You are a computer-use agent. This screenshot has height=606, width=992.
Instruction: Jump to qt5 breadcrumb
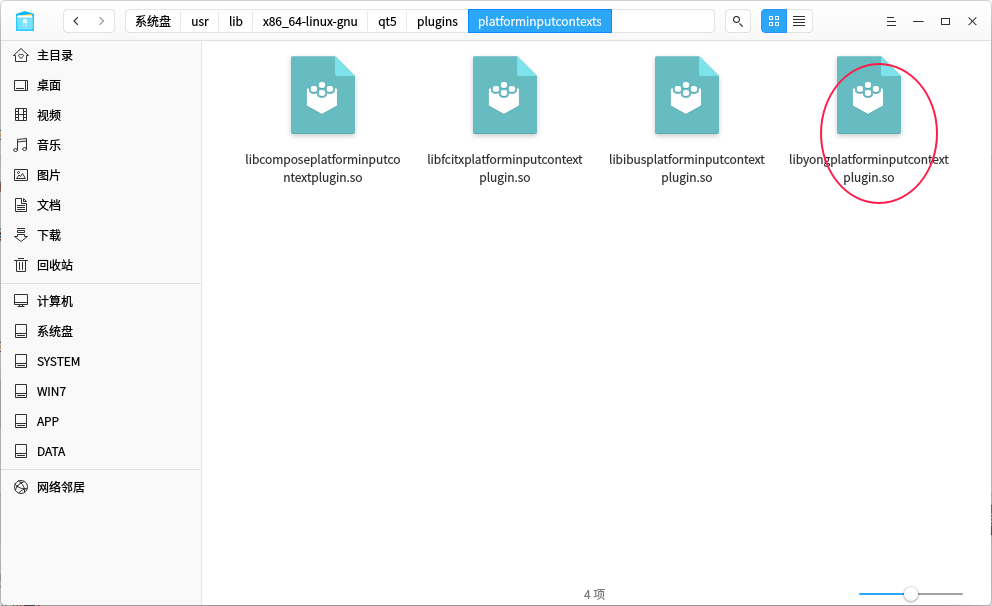(x=387, y=22)
